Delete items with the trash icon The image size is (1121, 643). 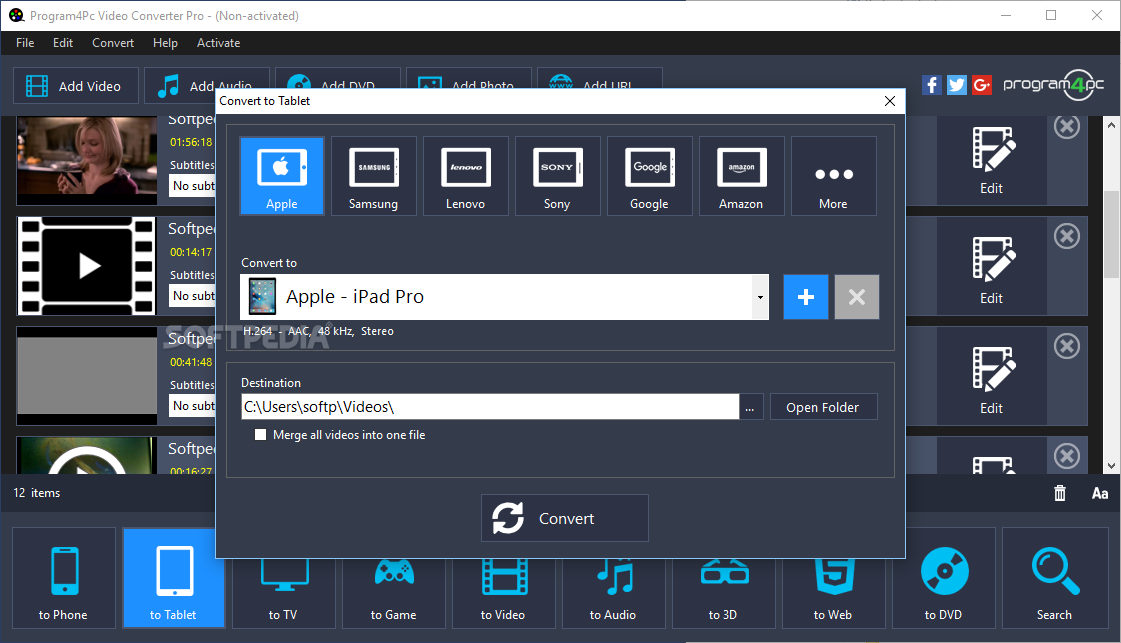1060,493
